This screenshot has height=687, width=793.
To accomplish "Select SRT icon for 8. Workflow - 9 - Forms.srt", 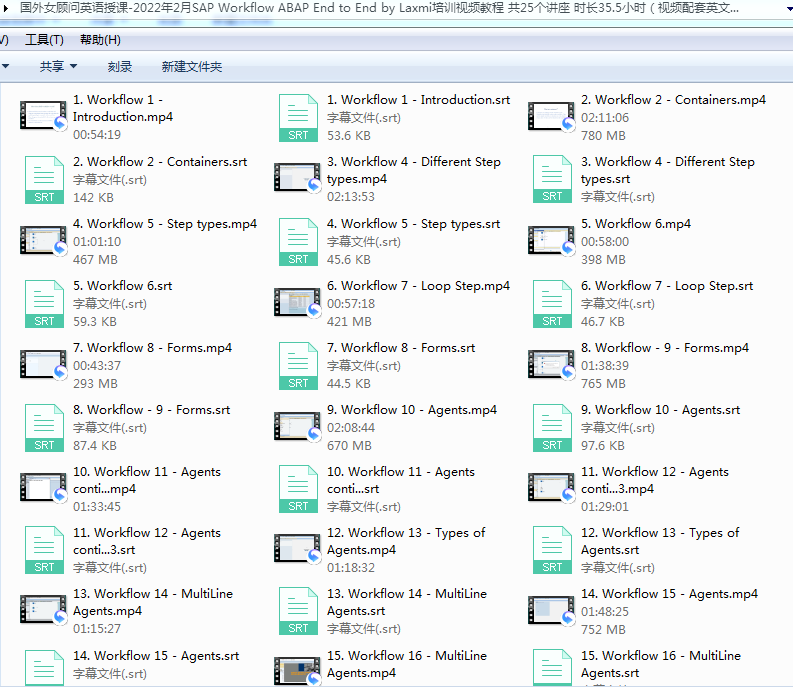I will pyautogui.click(x=44, y=428).
